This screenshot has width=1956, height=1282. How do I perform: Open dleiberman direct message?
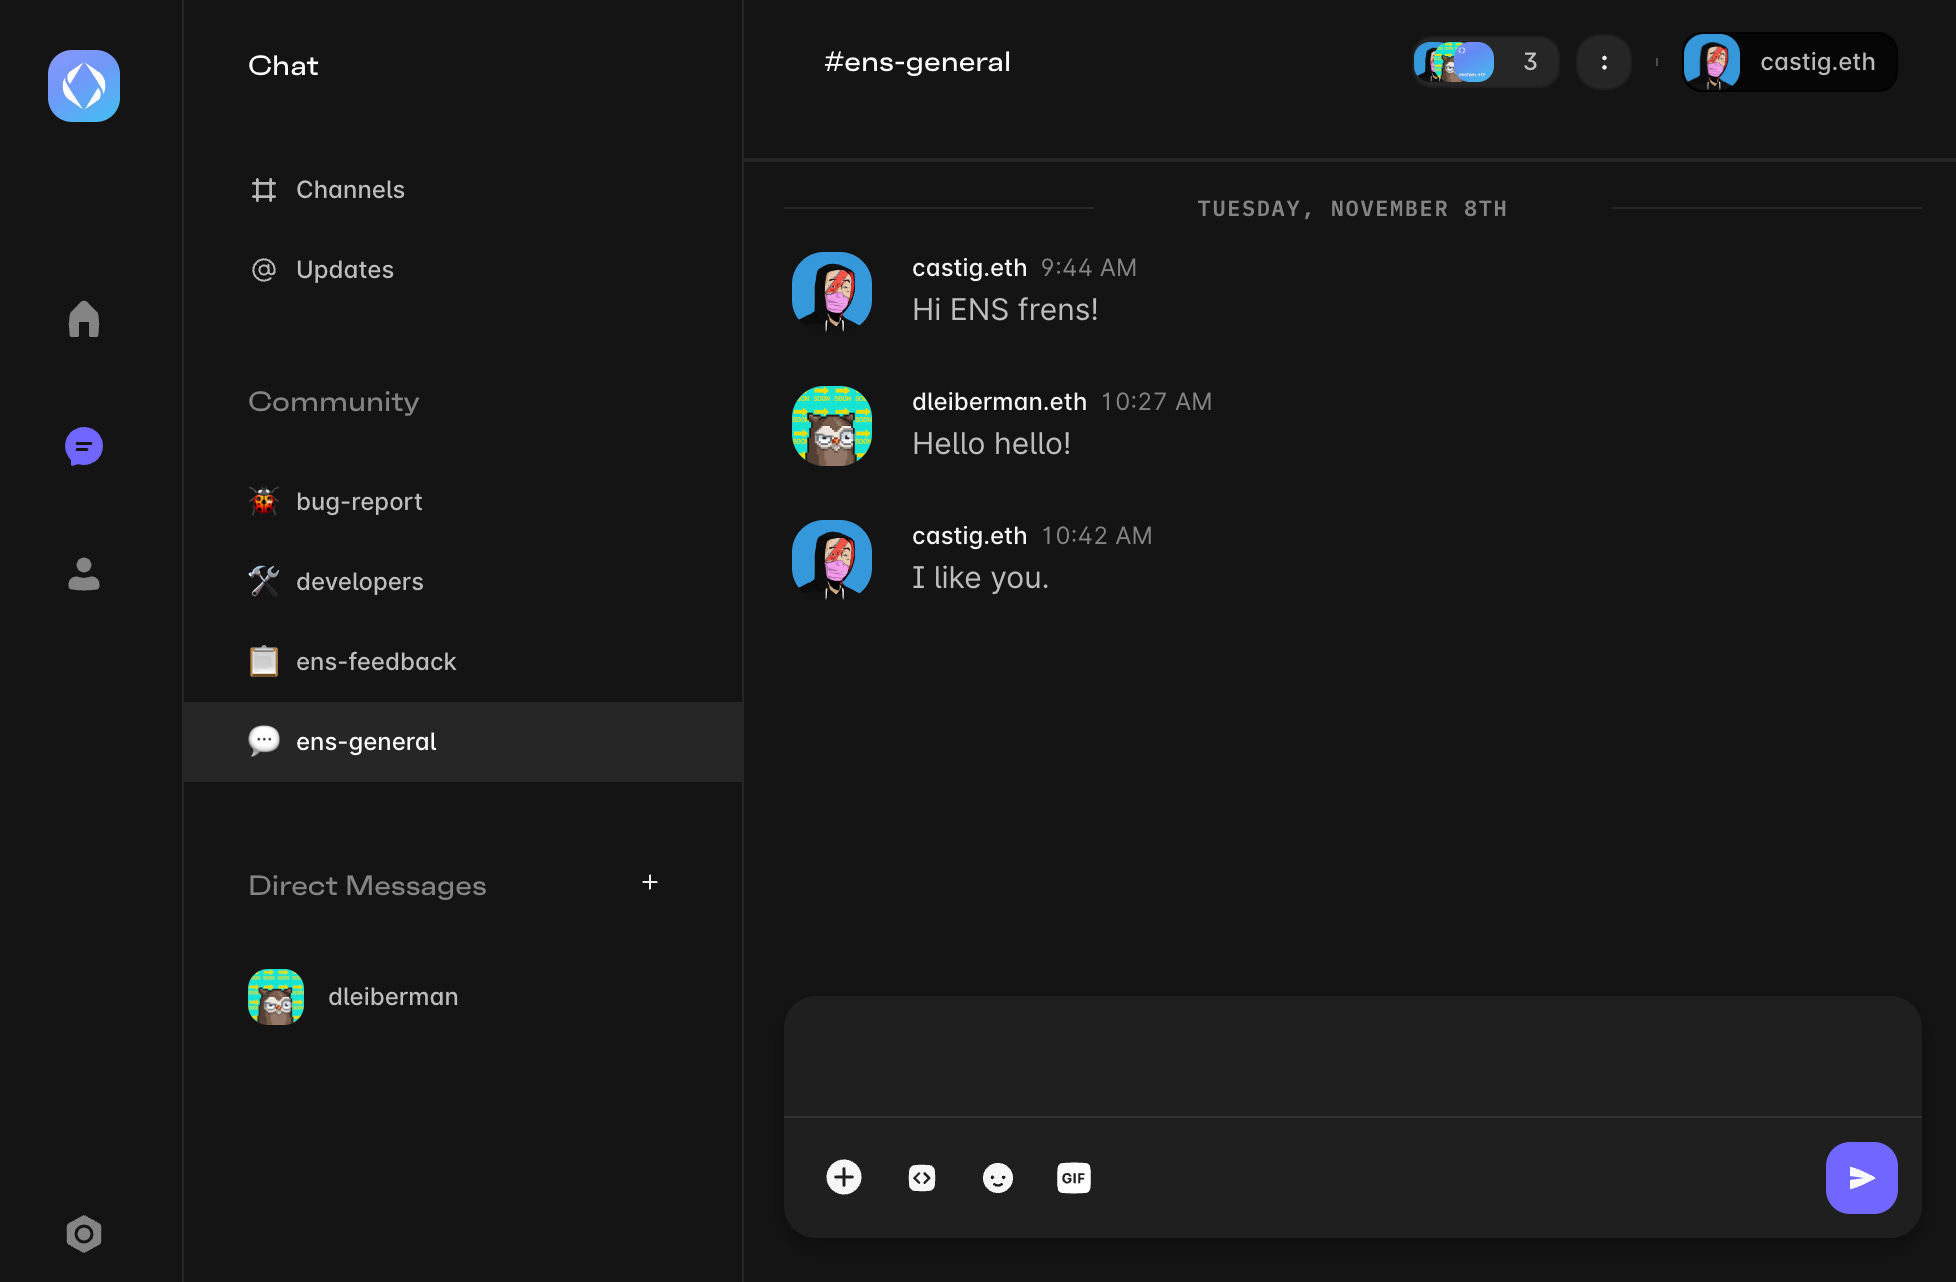point(392,997)
